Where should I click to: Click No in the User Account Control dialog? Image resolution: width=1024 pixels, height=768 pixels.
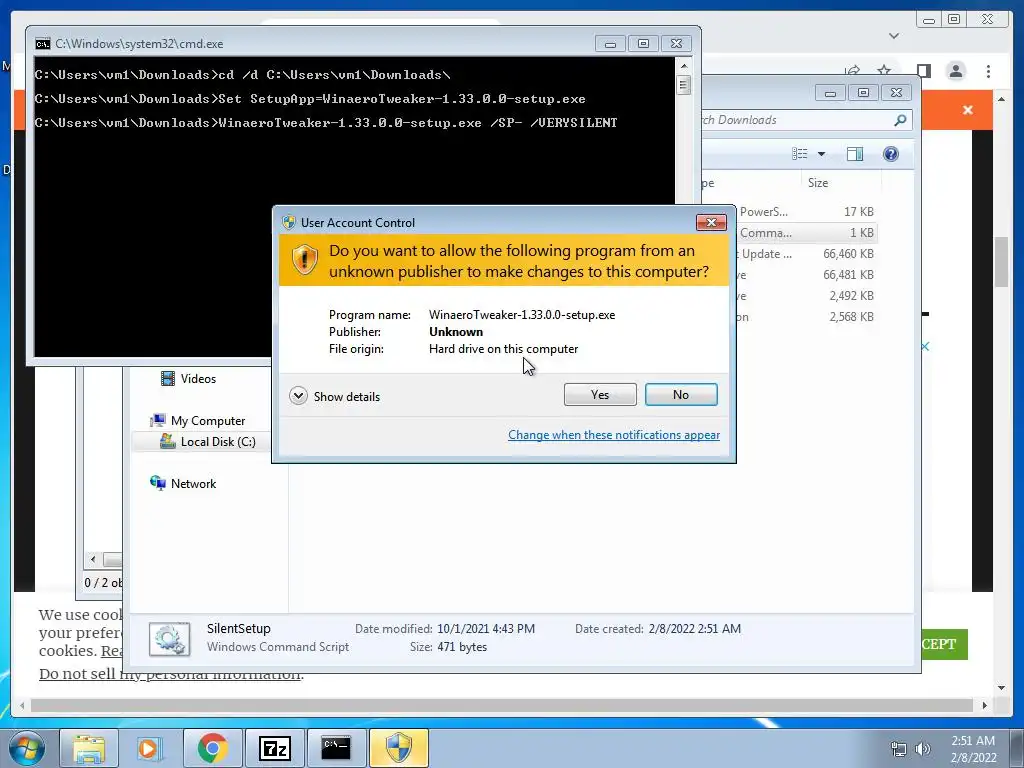tap(680, 394)
